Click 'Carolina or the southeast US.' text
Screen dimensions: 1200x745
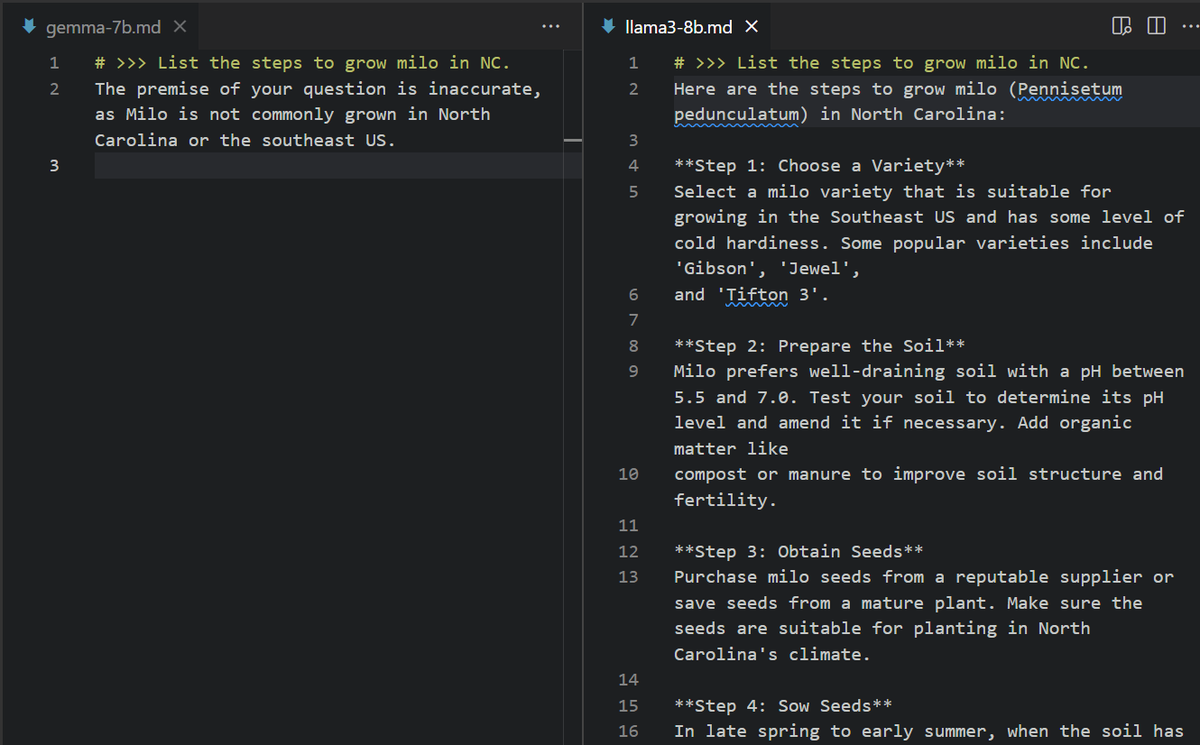click(245, 140)
